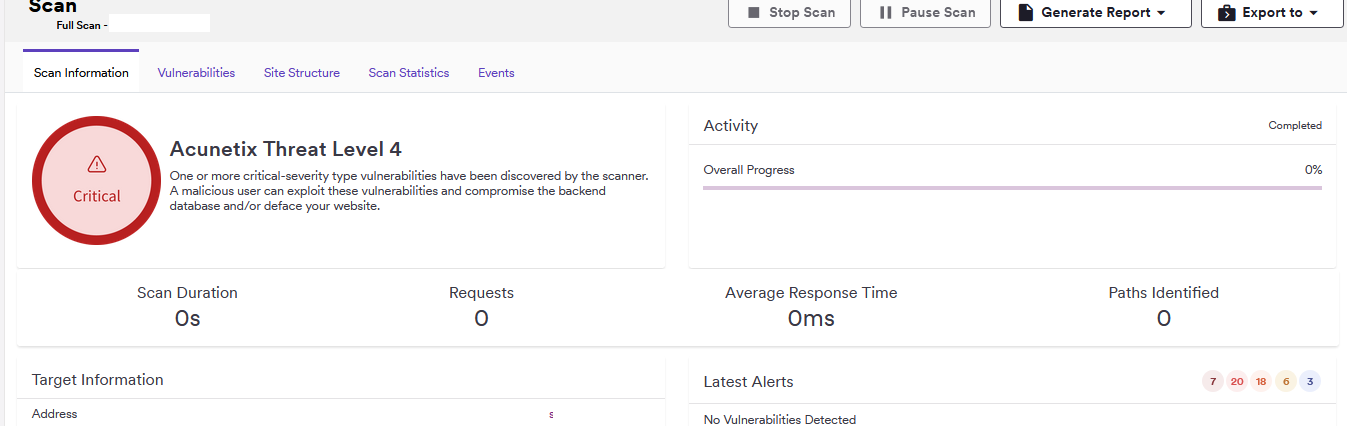Viewport: 1347px width, 426px height.
Task: Click the Paths Identified count
Action: pyautogui.click(x=1164, y=319)
